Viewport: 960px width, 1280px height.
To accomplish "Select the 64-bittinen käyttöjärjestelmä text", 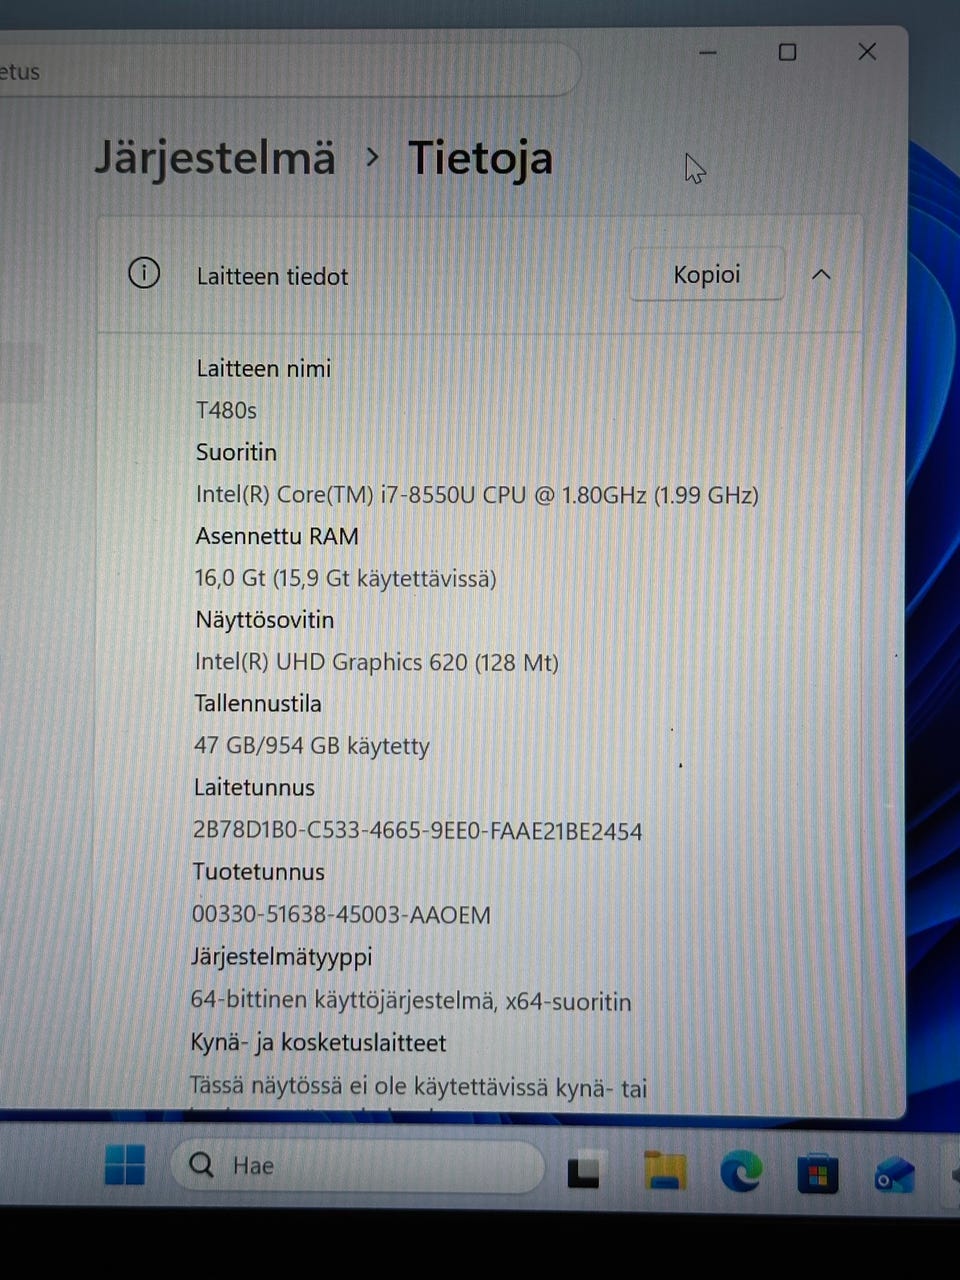I will (411, 1000).
